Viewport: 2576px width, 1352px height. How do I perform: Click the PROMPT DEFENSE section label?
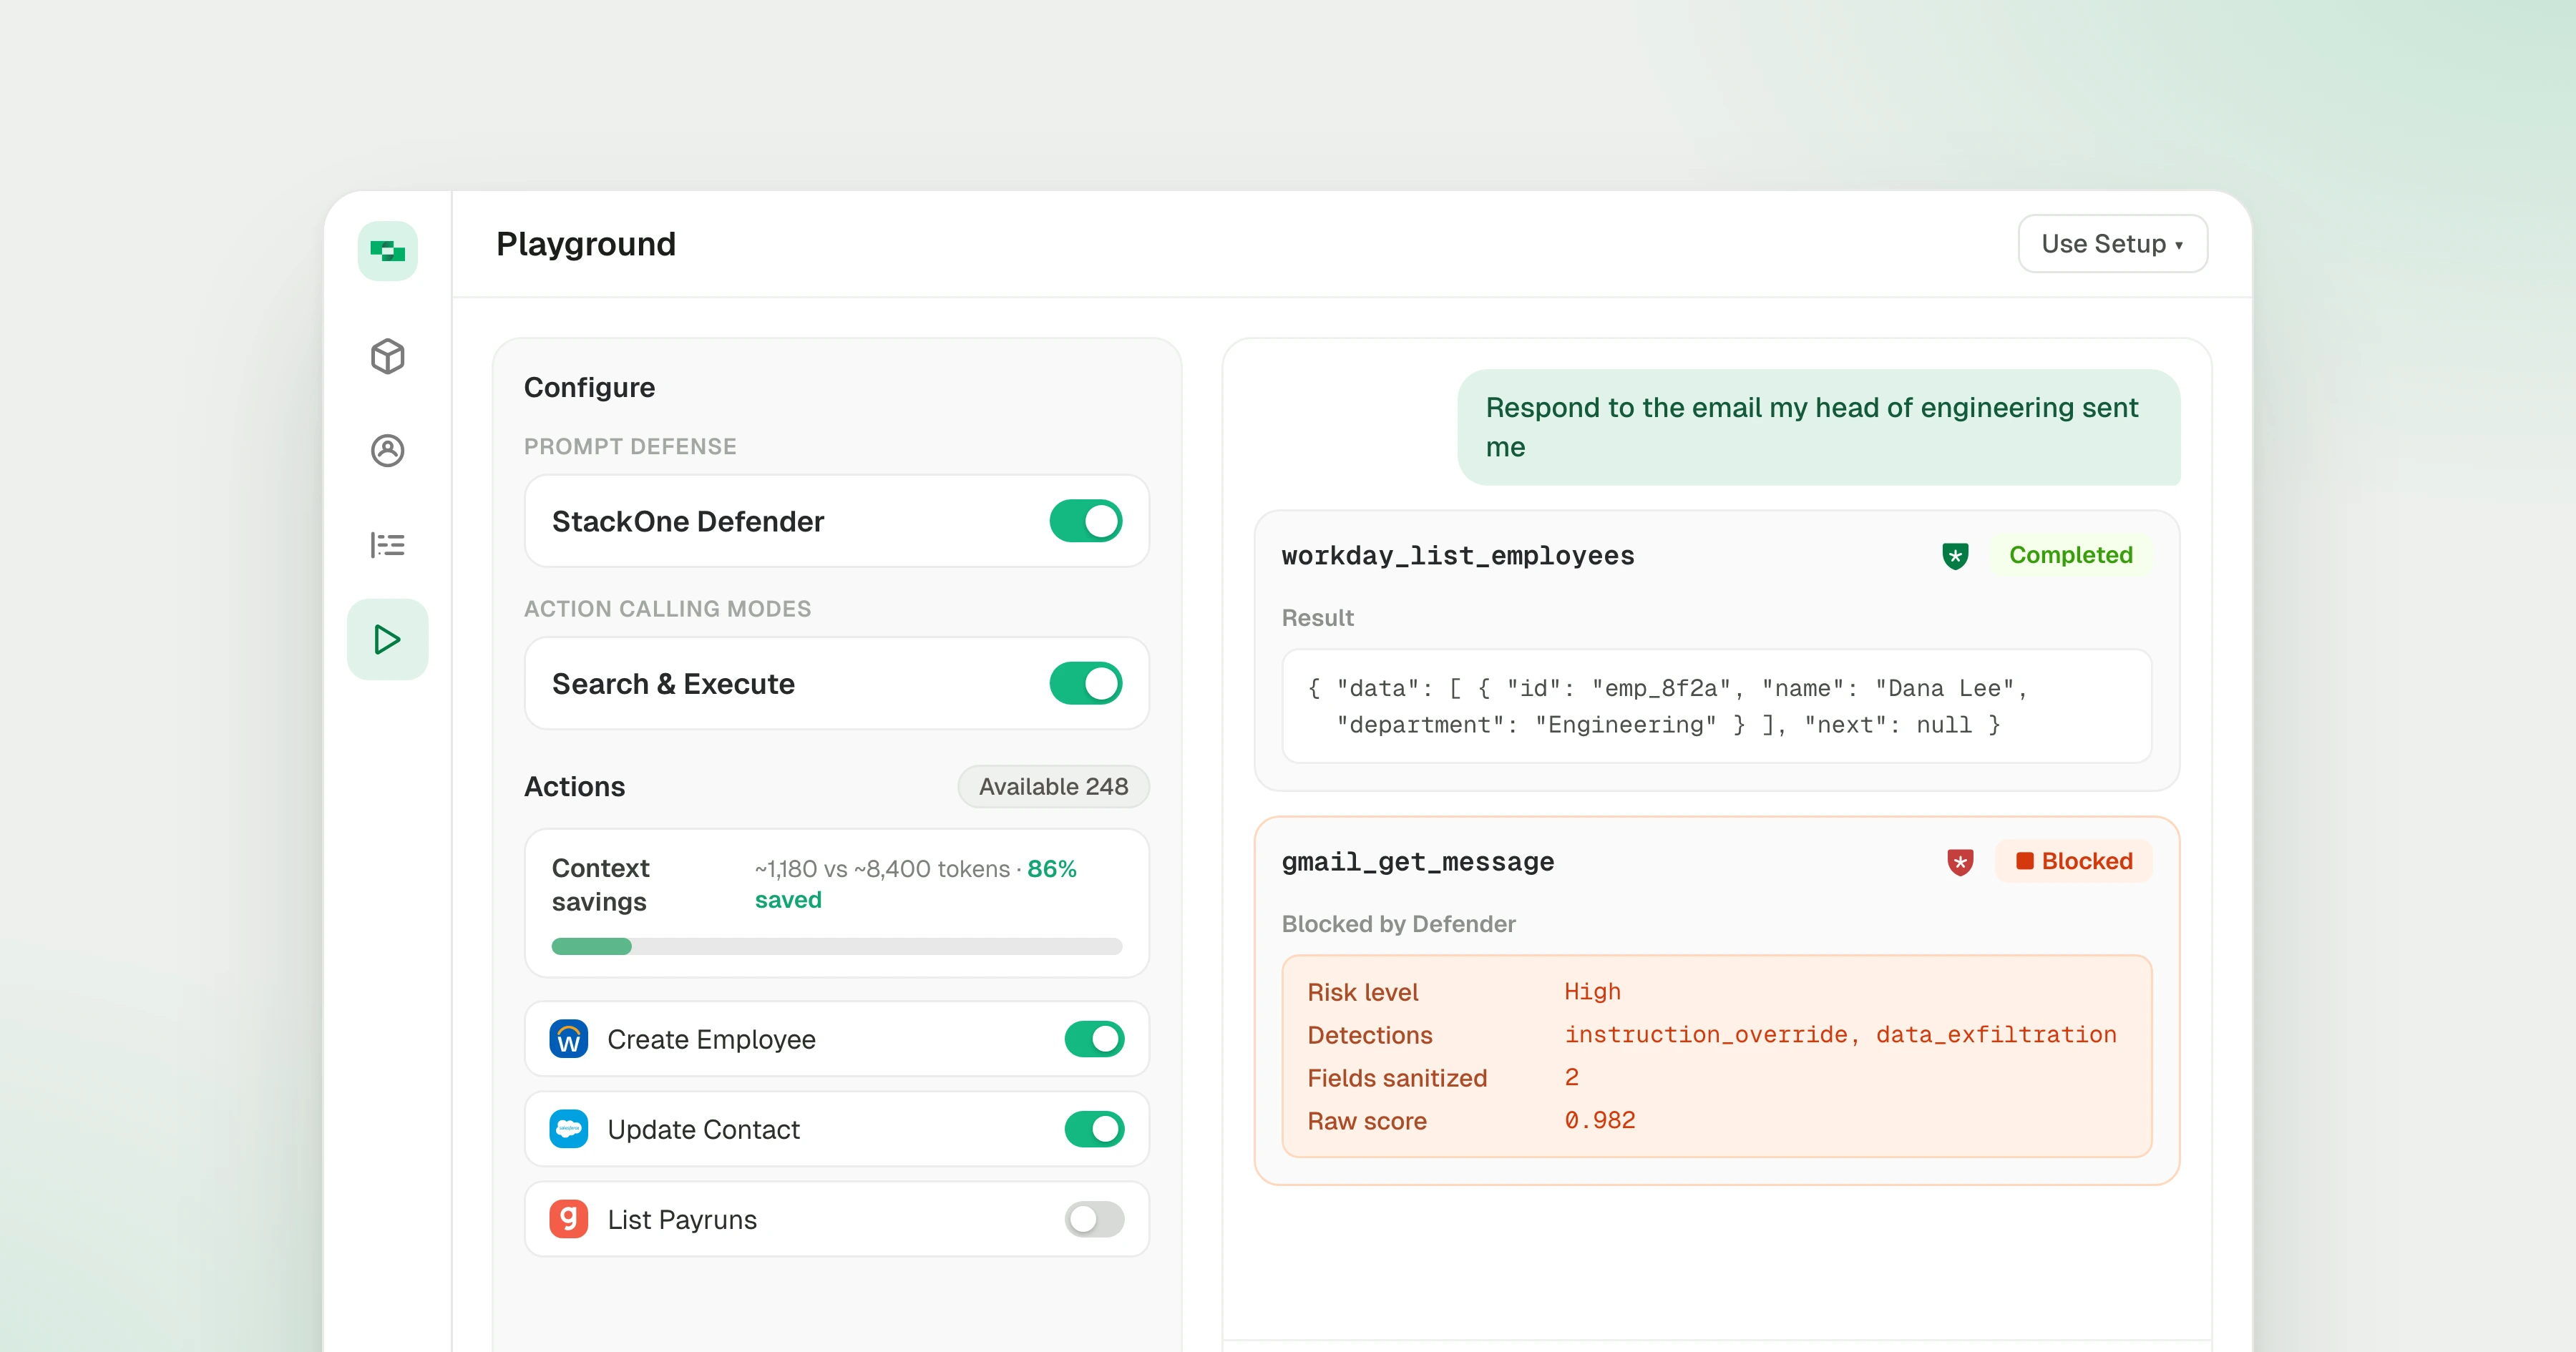pos(630,447)
